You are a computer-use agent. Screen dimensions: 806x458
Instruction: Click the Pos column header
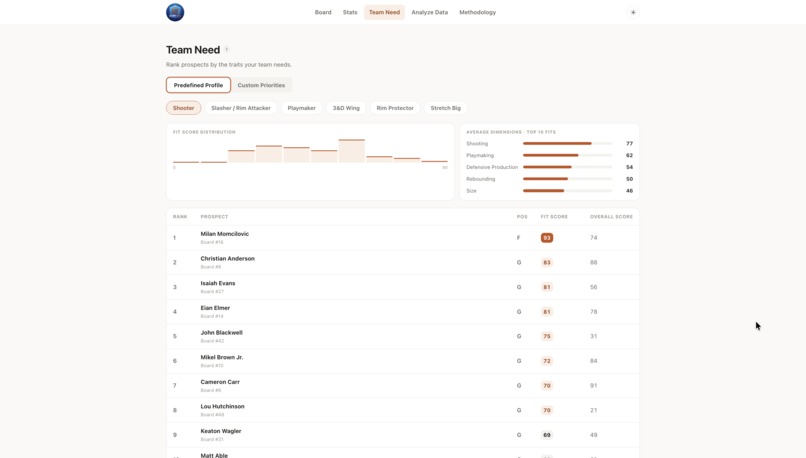(522, 217)
